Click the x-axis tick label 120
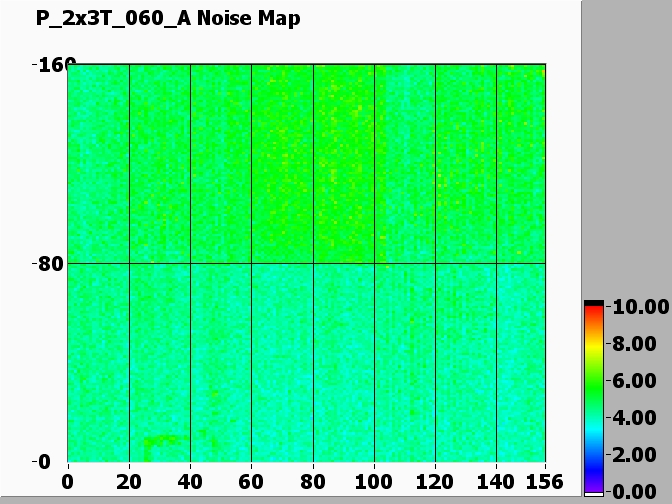 pyautogui.click(x=435, y=482)
